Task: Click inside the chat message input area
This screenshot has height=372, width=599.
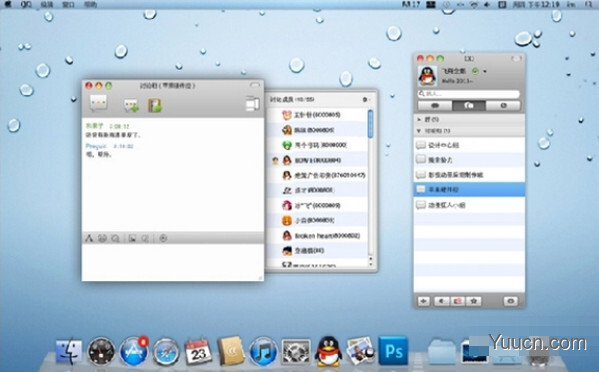Action: coord(173,262)
